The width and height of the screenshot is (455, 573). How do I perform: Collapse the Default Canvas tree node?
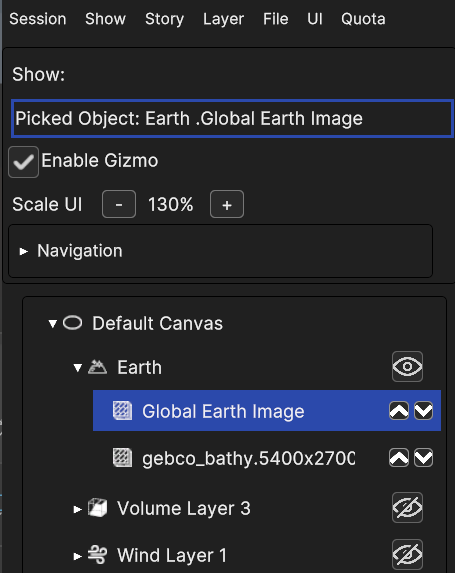pyautogui.click(x=53, y=323)
